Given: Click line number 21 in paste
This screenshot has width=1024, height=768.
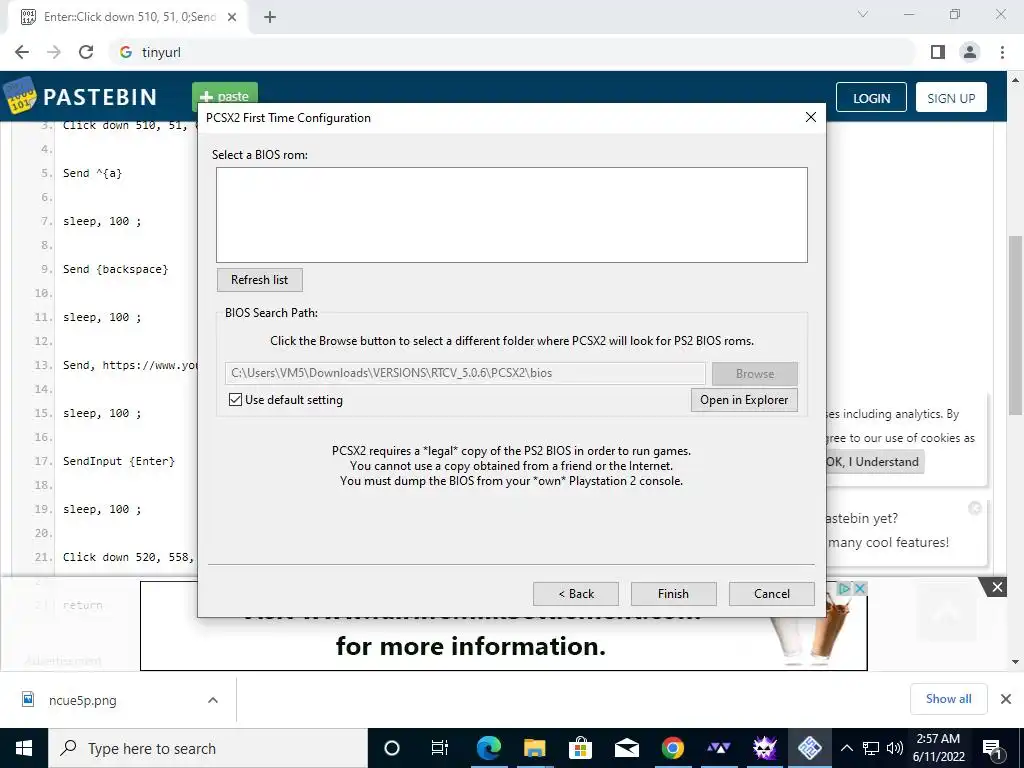Looking at the screenshot, I should (43, 557).
